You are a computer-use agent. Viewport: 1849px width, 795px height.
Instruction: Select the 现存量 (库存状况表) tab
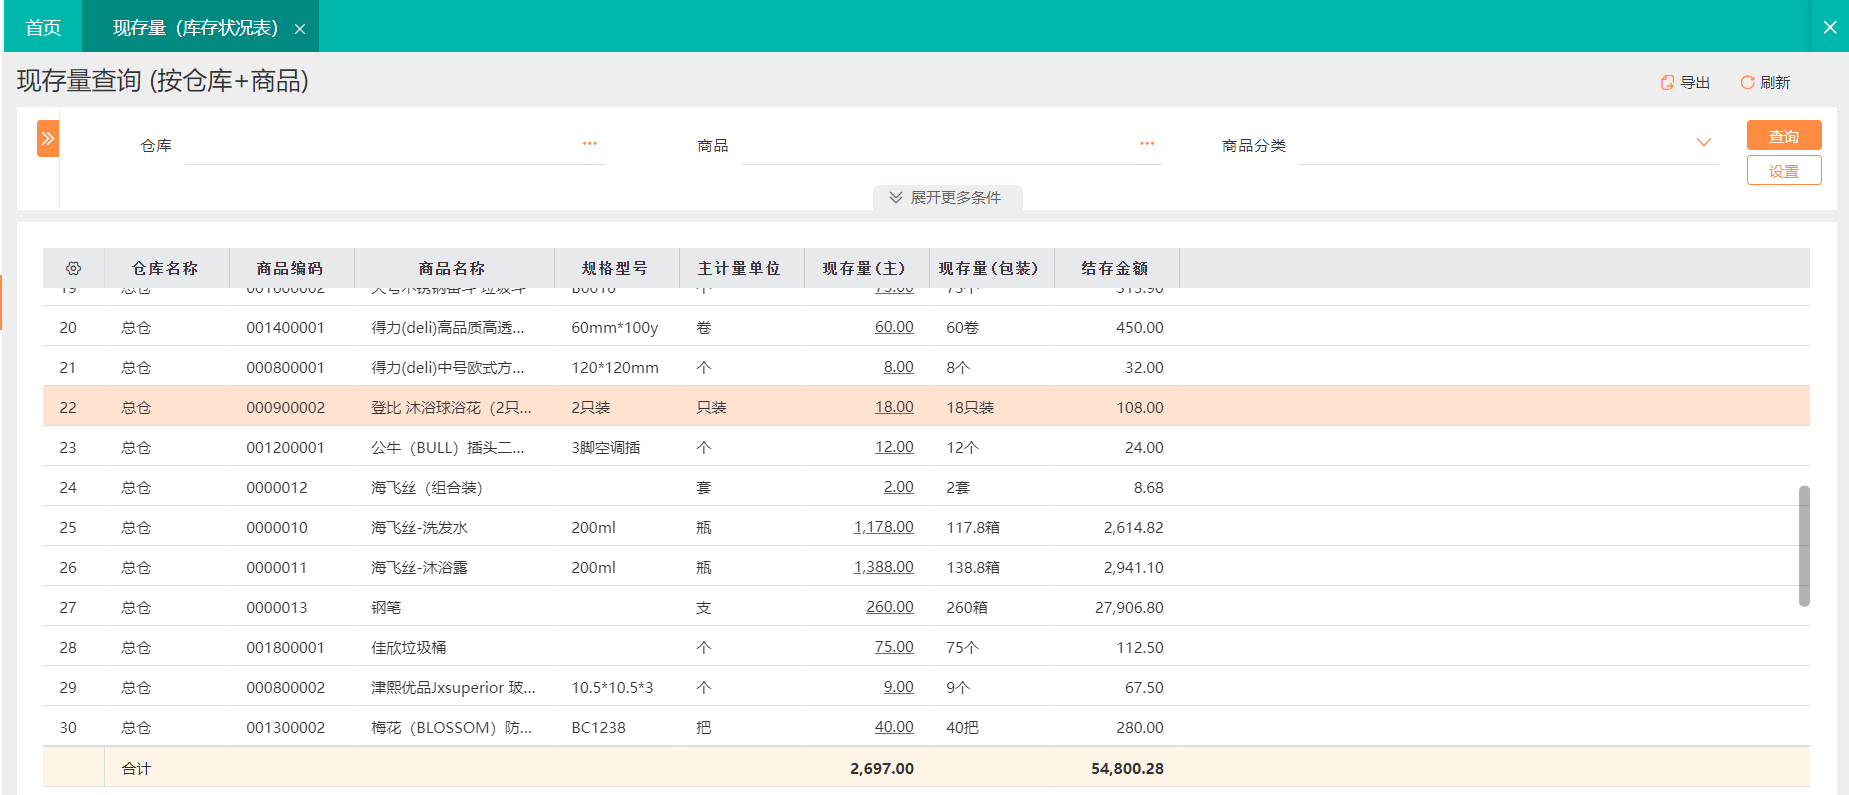pyautogui.click(x=195, y=27)
